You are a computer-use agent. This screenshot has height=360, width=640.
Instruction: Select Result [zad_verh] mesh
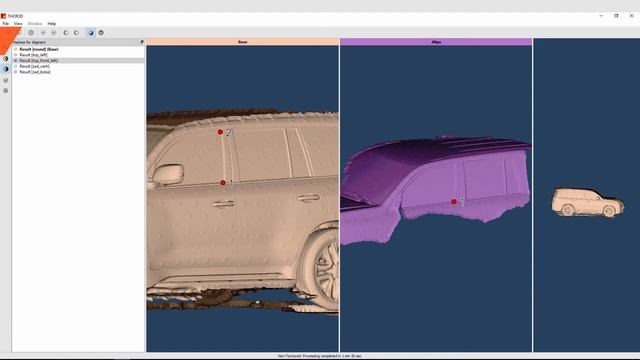pos(34,66)
